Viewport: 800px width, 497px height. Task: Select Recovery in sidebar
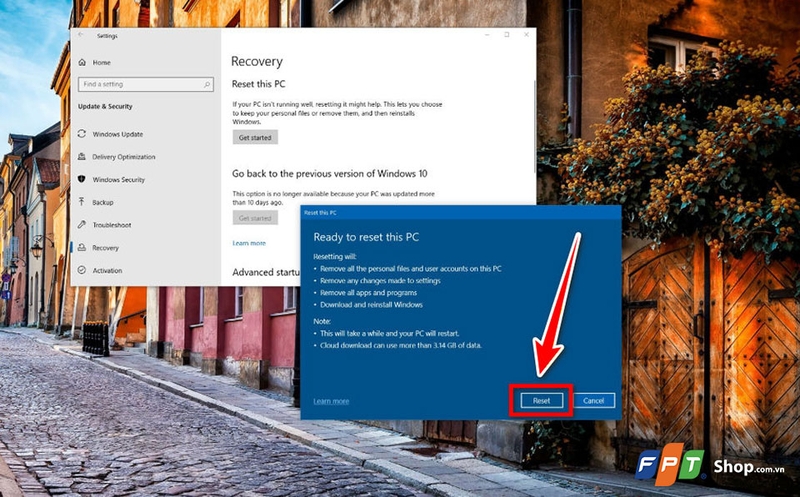(x=105, y=248)
